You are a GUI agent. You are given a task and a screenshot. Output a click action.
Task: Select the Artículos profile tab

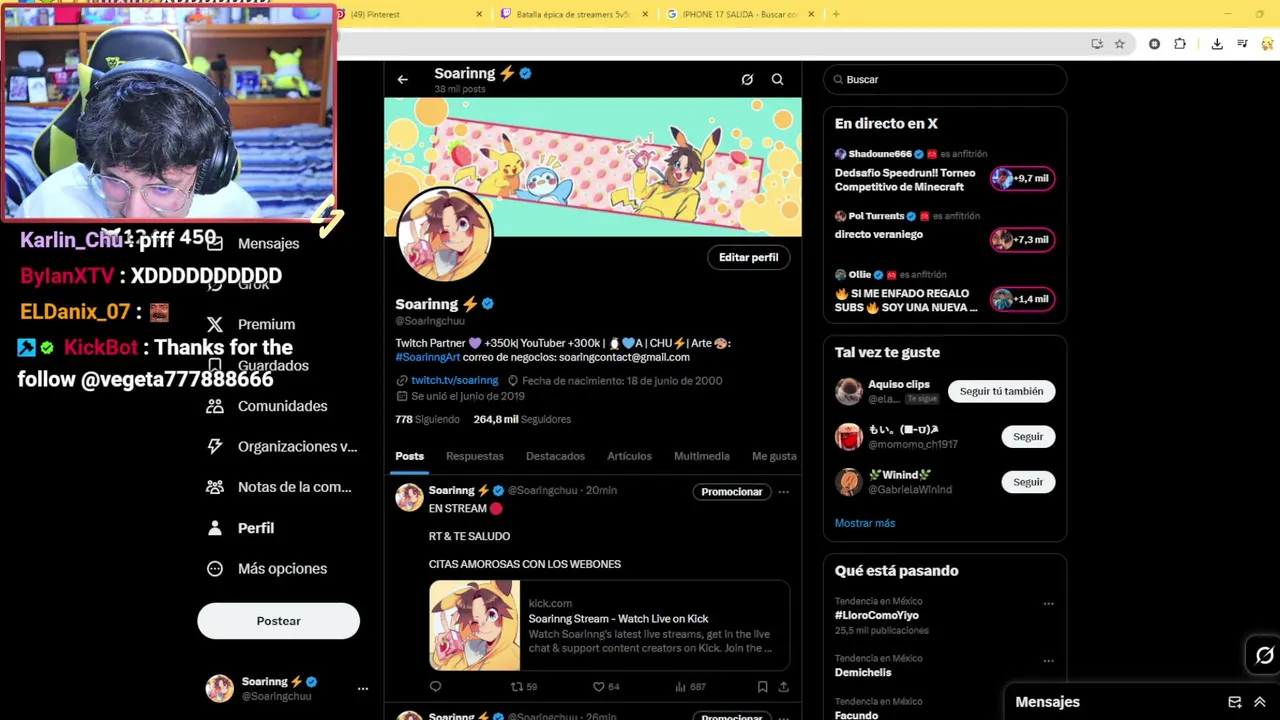(x=629, y=457)
